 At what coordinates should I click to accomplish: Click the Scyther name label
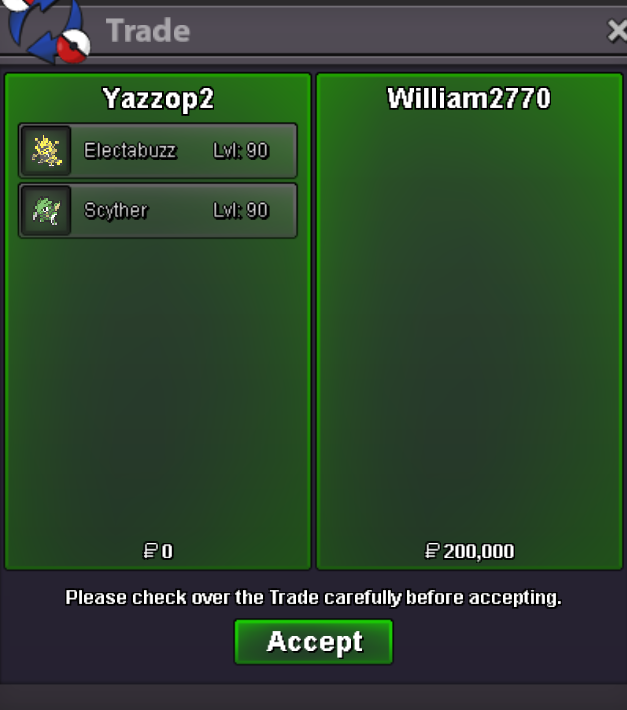pyautogui.click(x=116, y=211)
